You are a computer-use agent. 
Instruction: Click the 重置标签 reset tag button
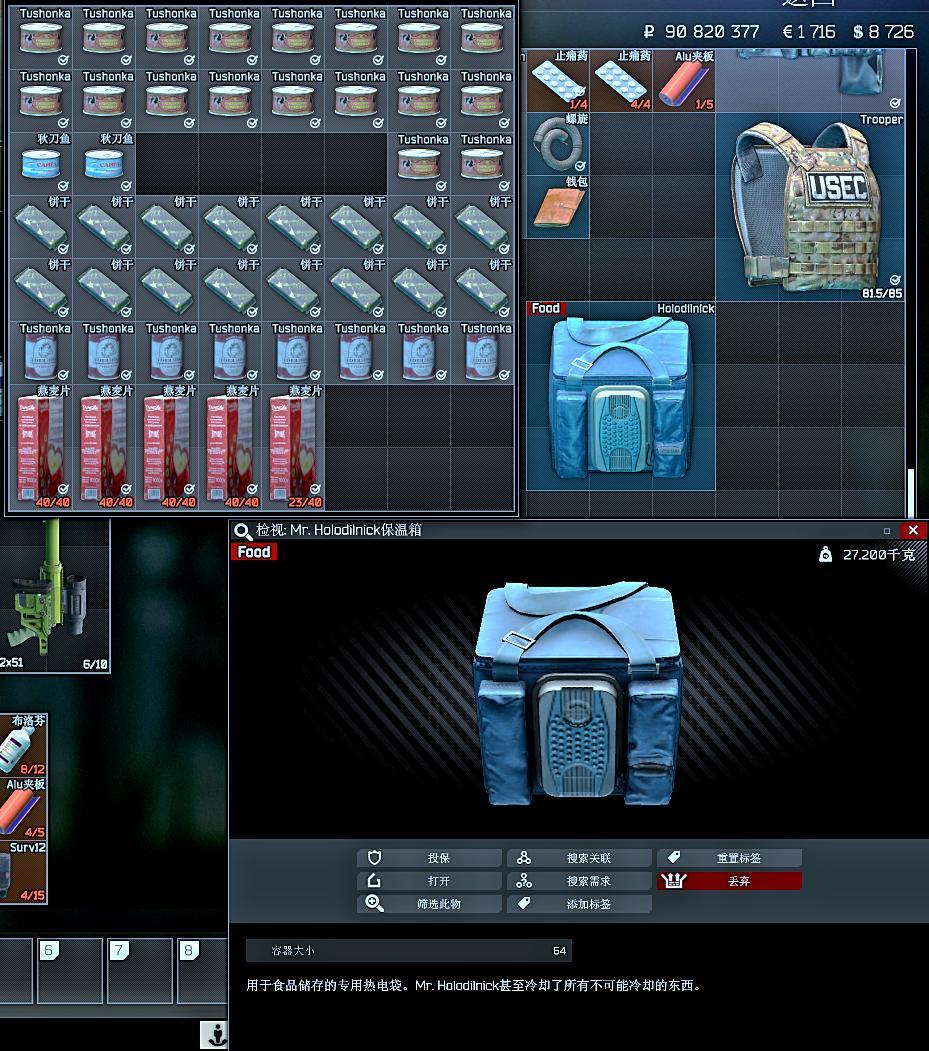pos(730,858)
